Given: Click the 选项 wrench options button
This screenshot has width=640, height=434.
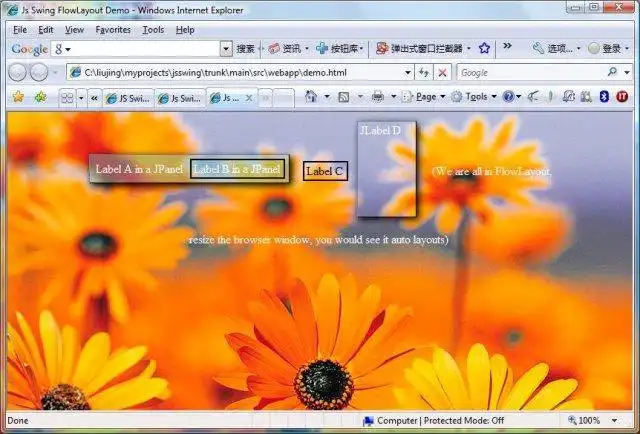Looking at the screenshot, I should pyautogui.click(x=556, y=49).
